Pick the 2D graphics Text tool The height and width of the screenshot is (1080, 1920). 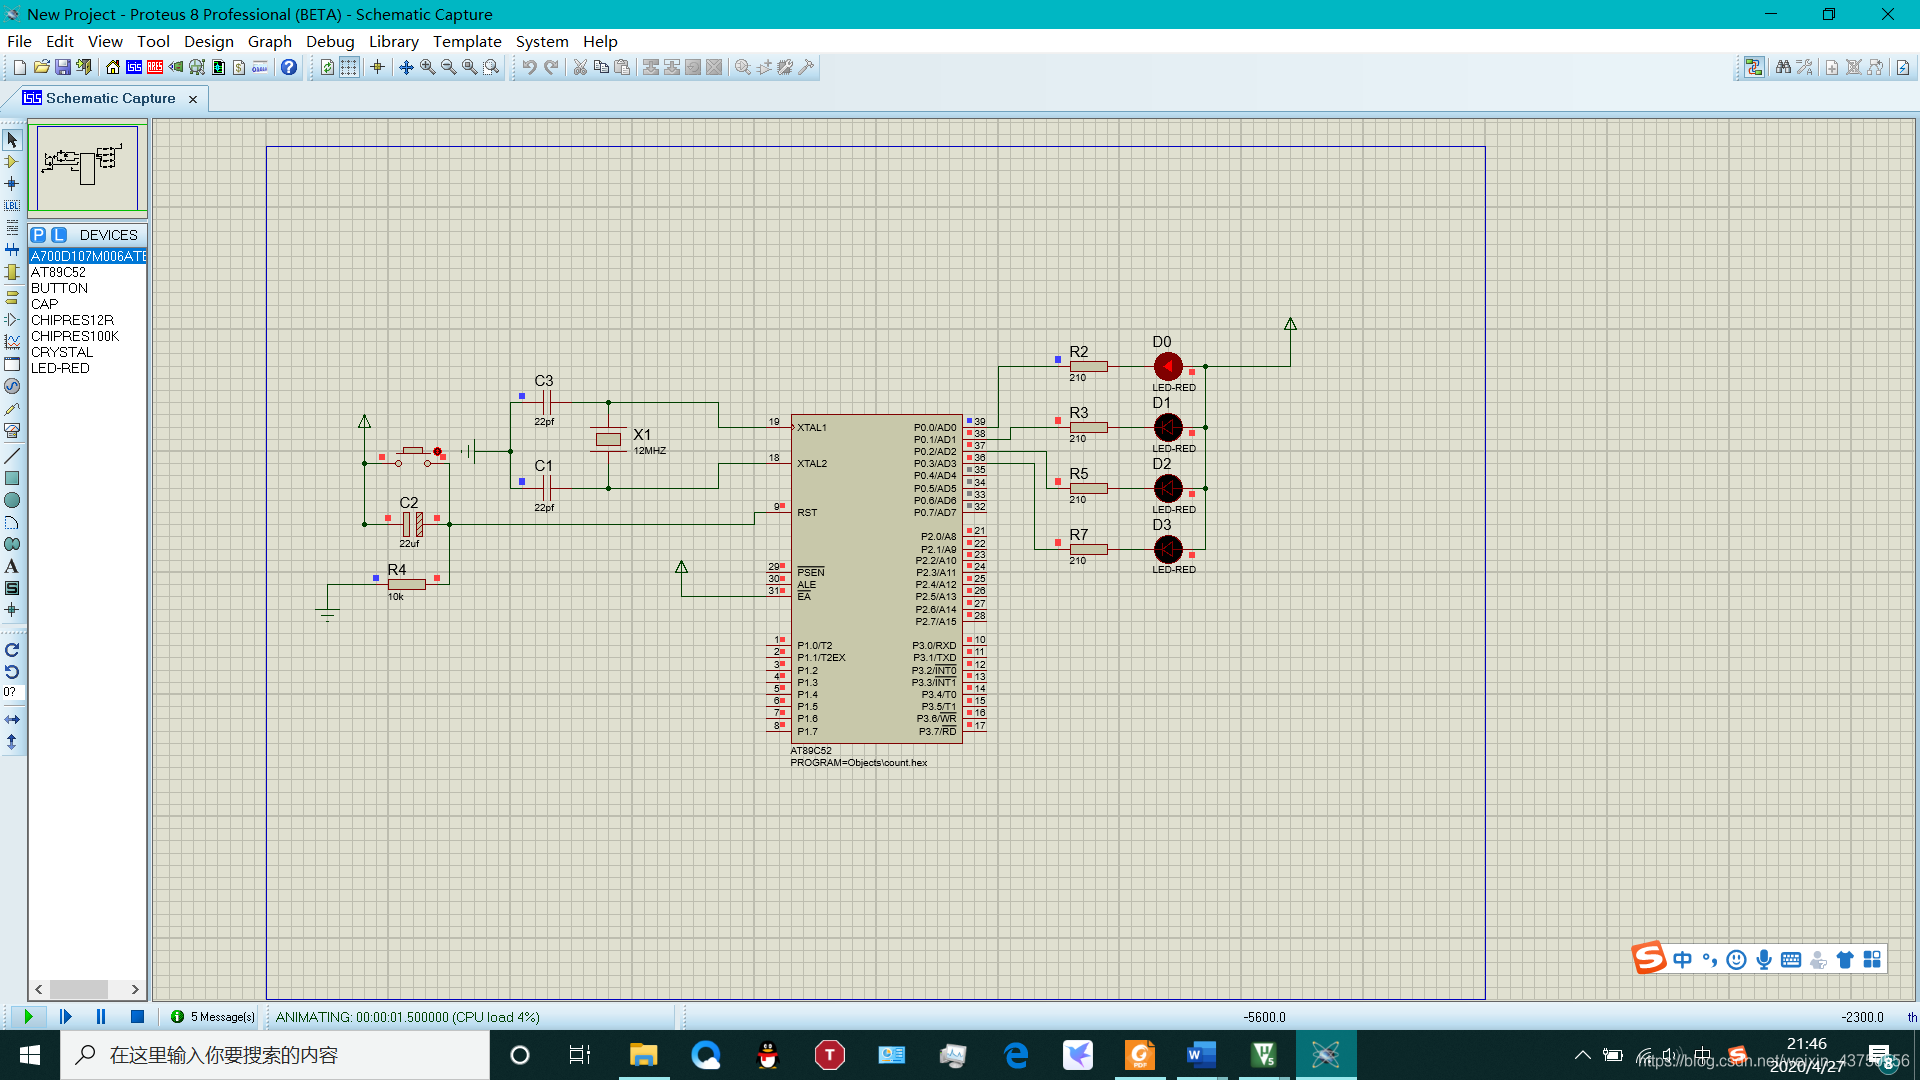point(12,566)
